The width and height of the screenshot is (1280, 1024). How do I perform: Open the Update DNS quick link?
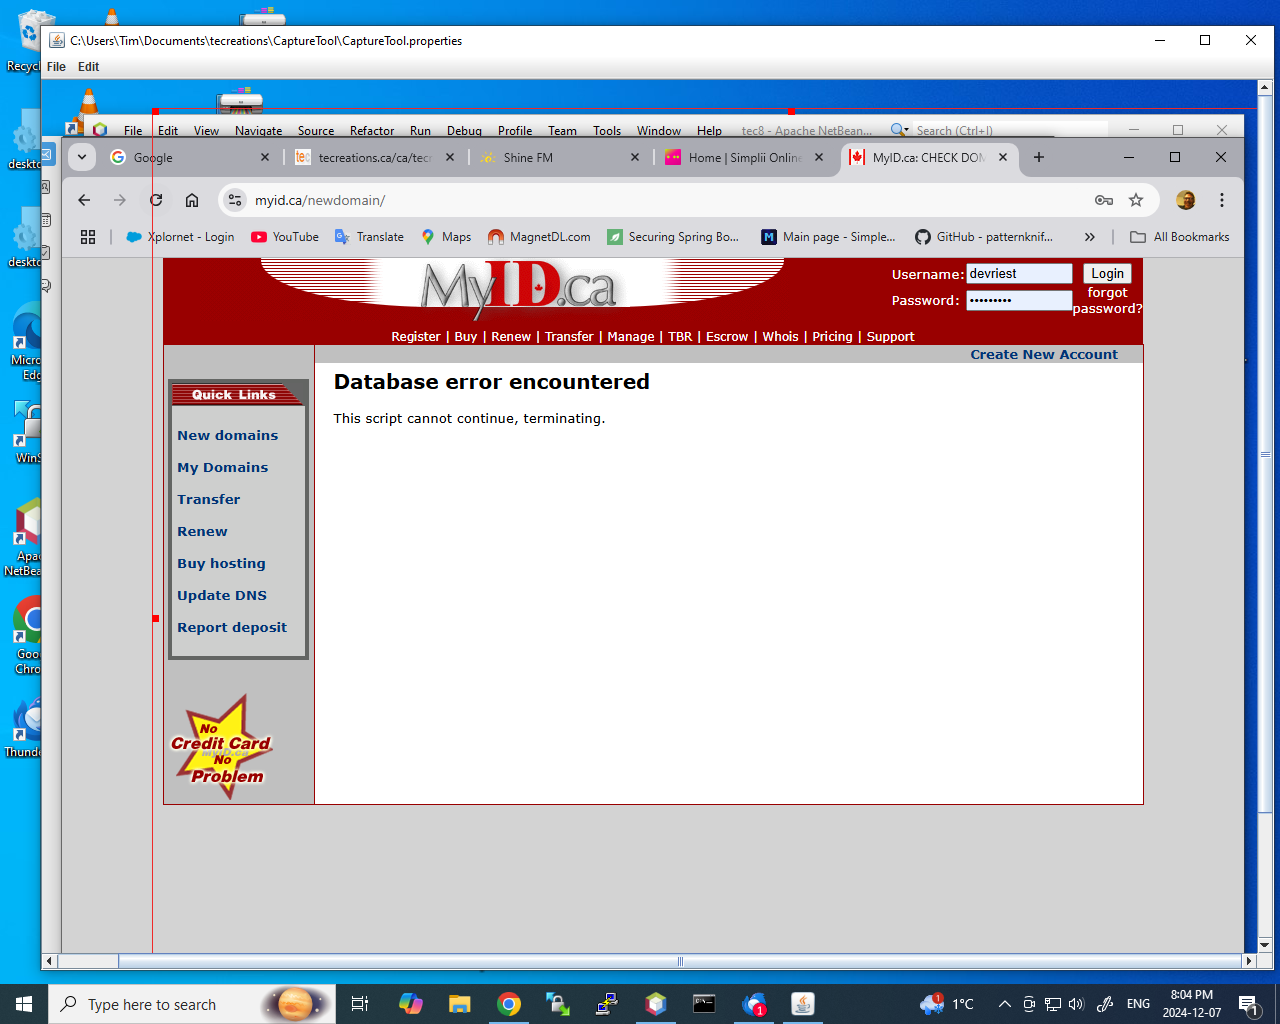222,596
